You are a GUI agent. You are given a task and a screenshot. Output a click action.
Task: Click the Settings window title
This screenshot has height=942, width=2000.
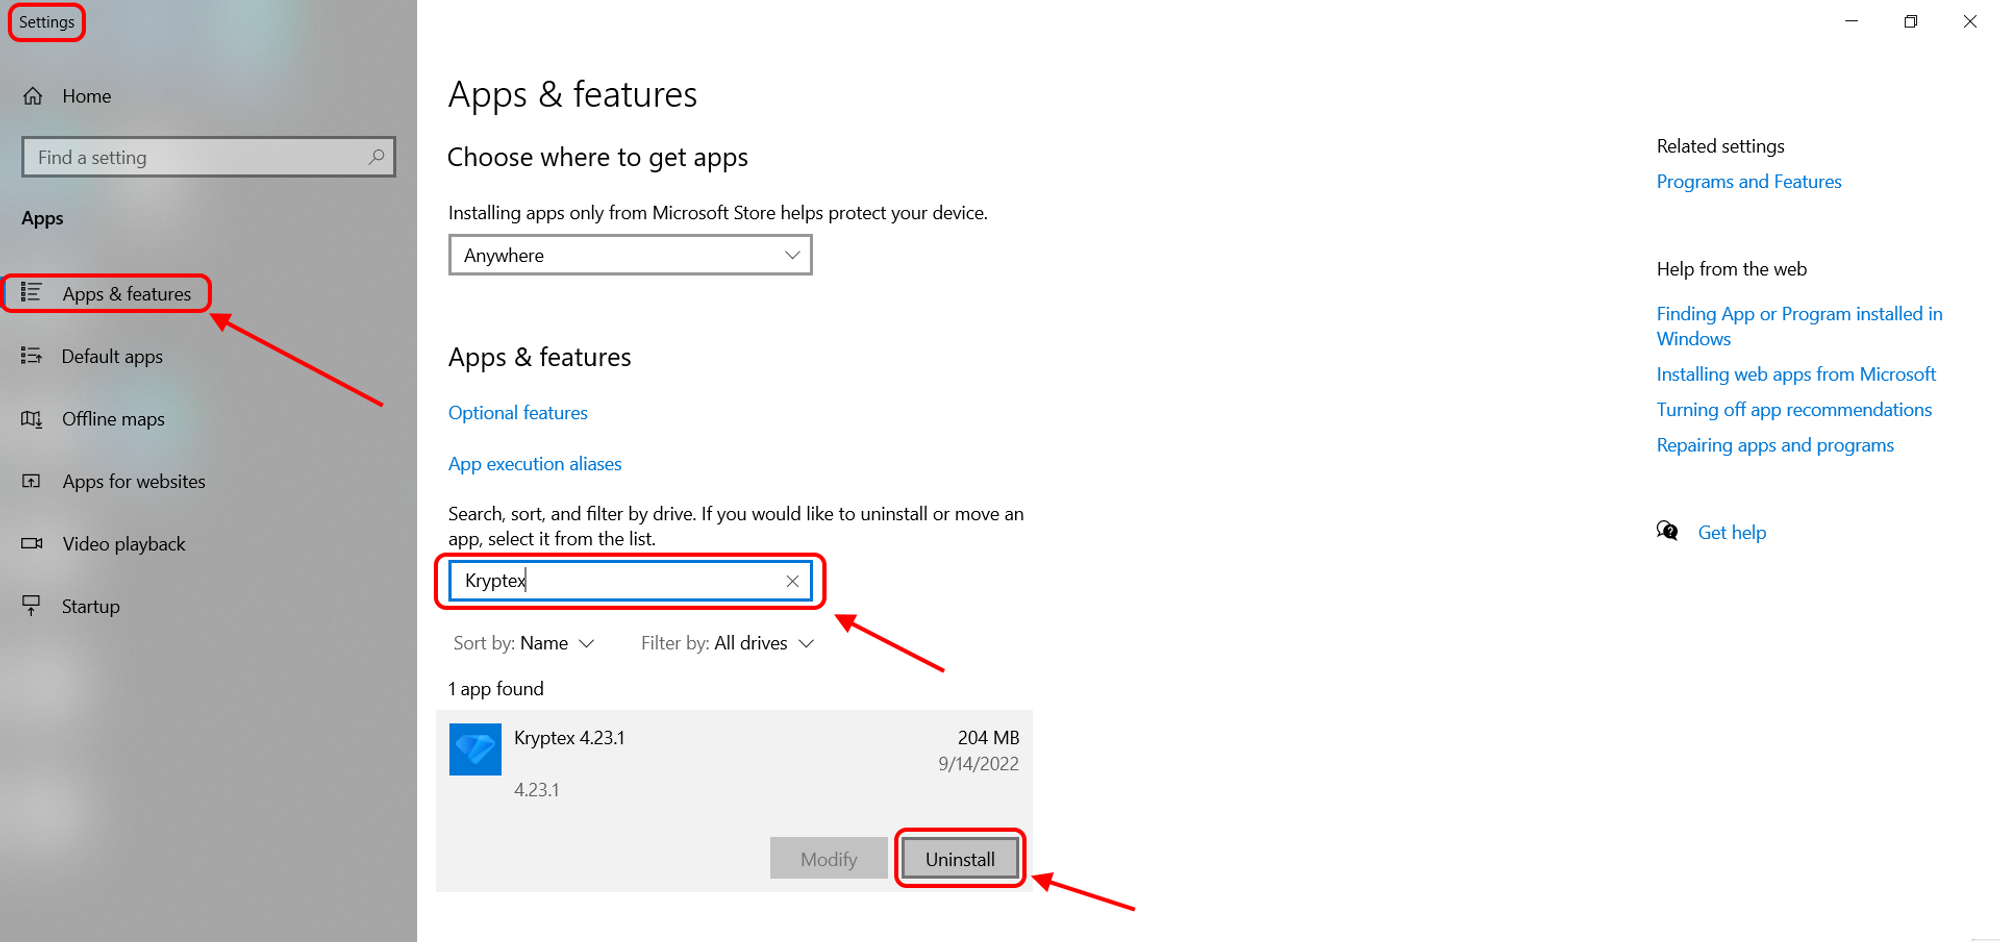point(47,22)
